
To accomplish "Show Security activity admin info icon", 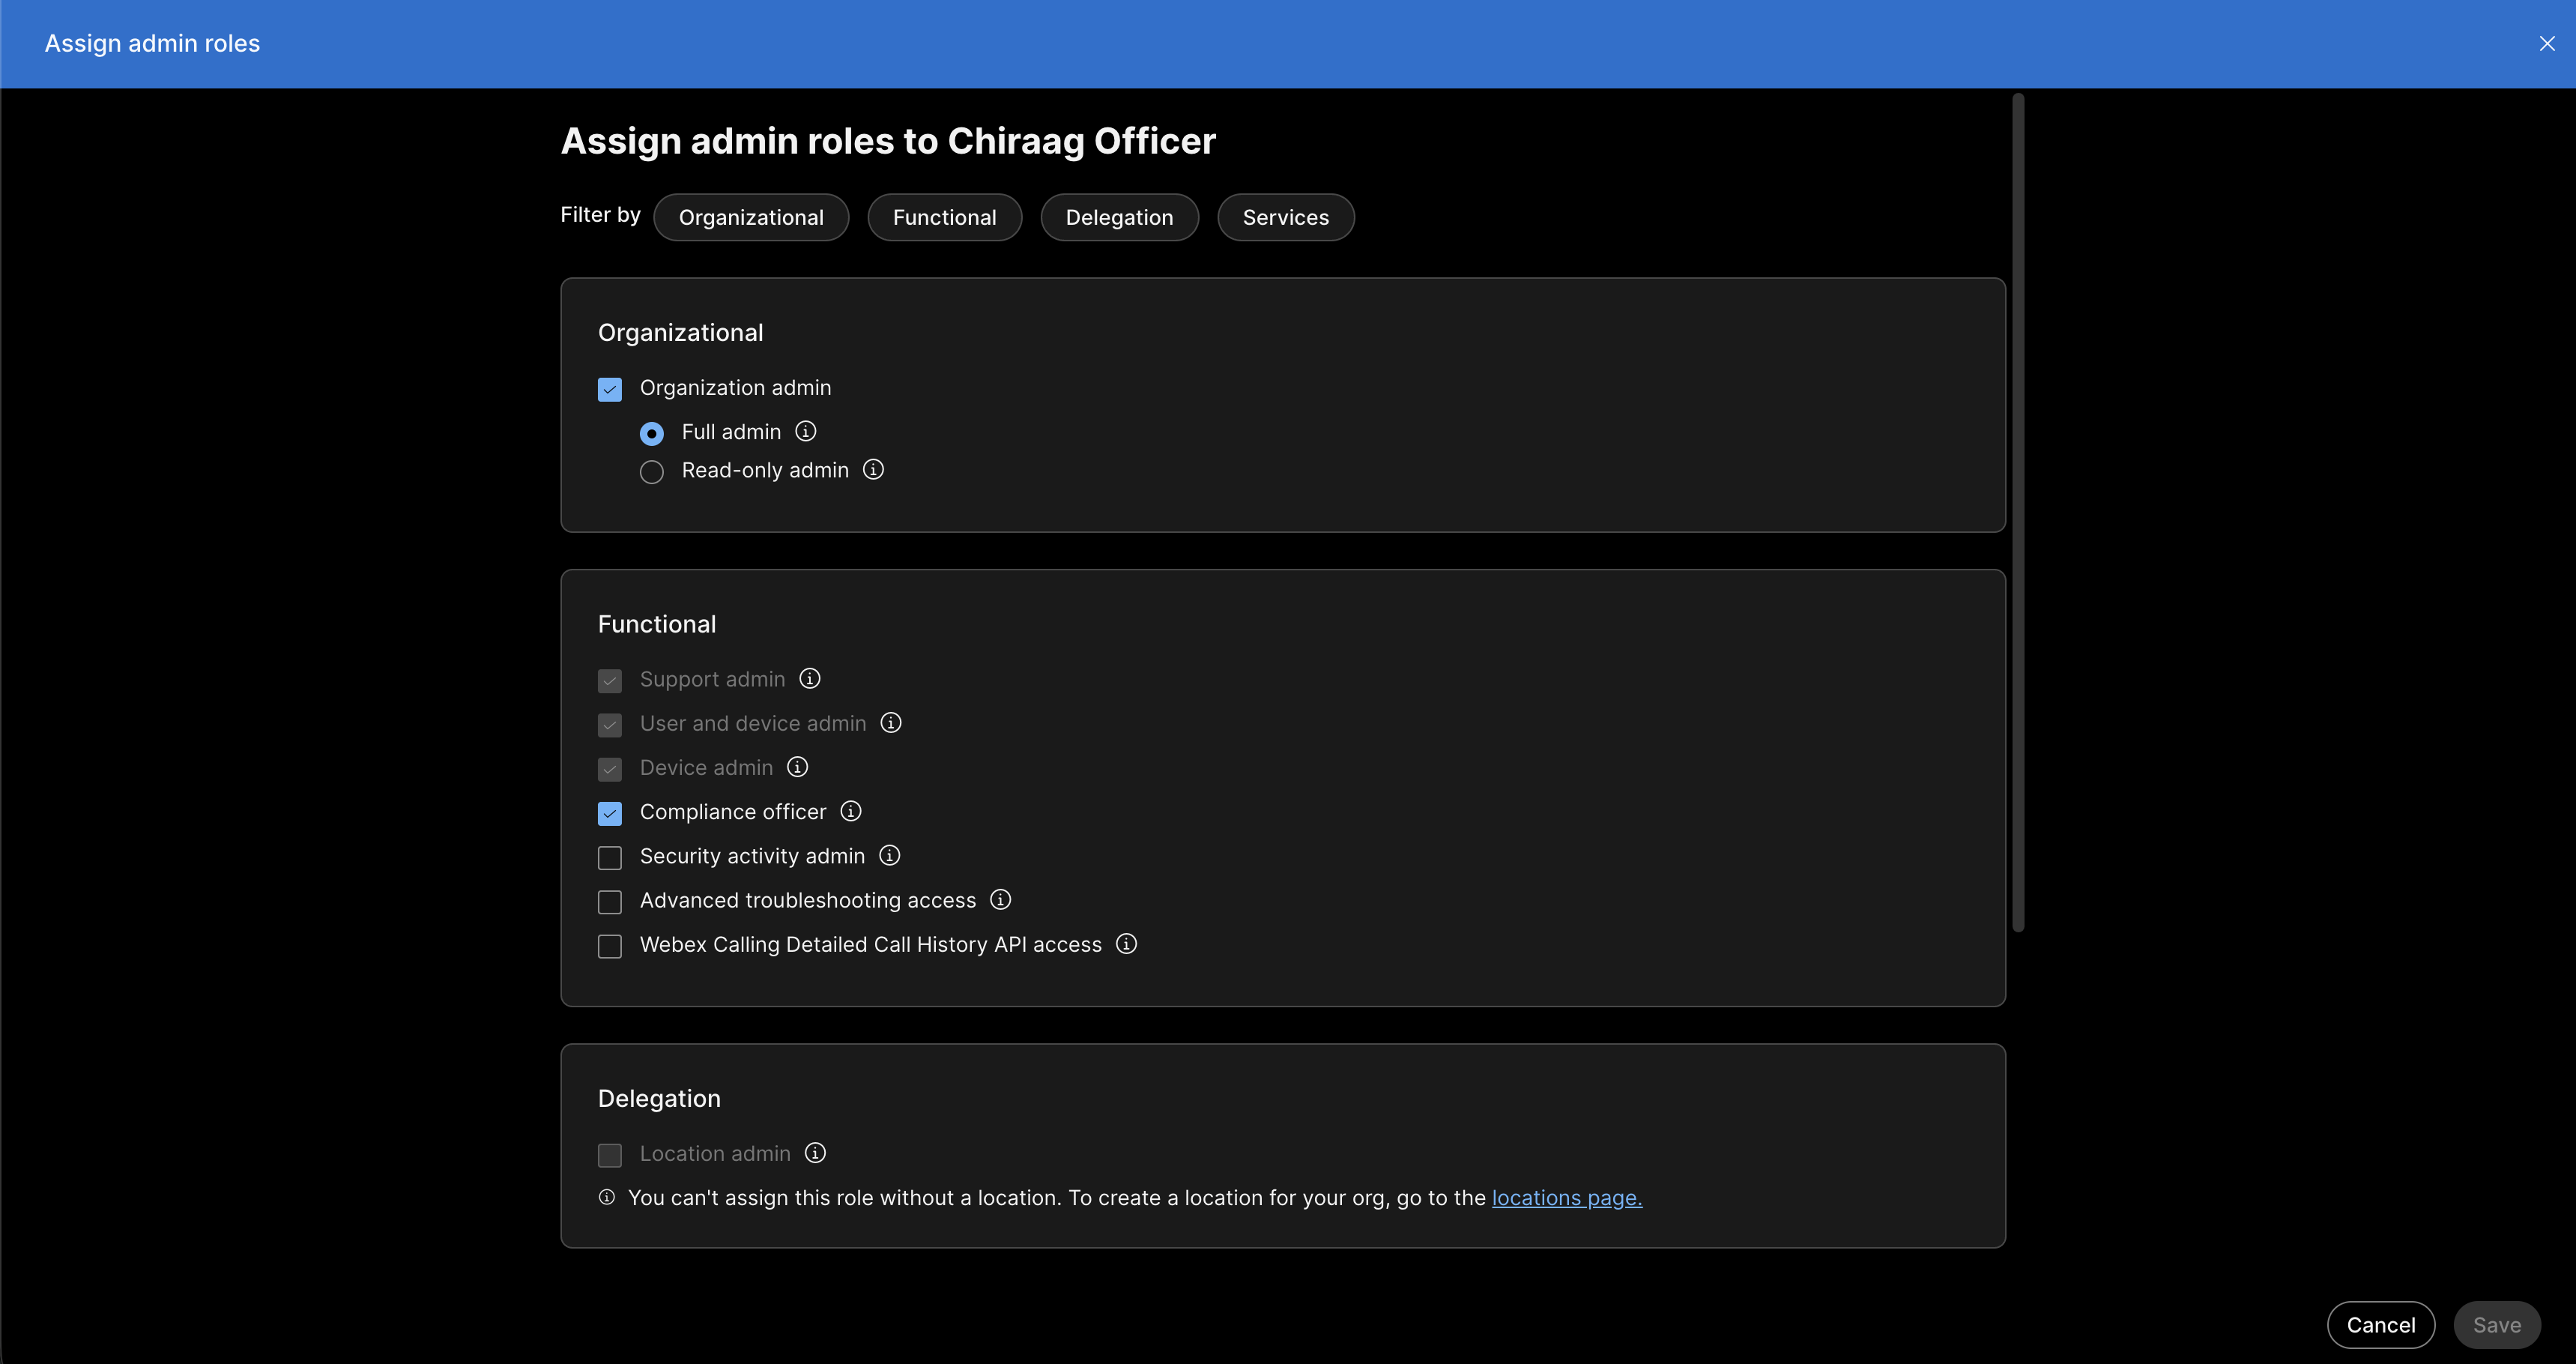I will click(889, 855).
